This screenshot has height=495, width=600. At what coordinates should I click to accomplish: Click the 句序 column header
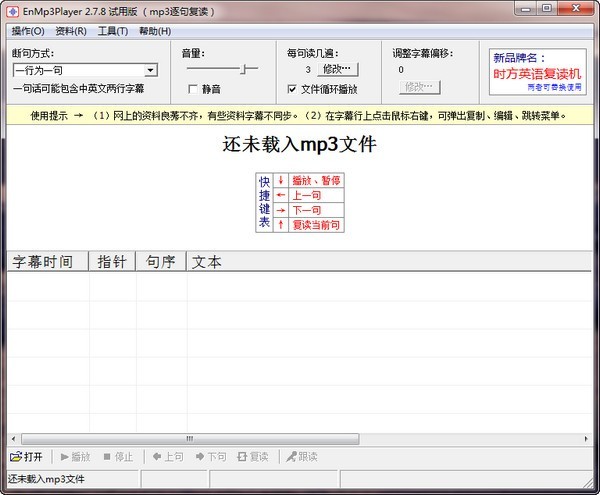(161, 262)
